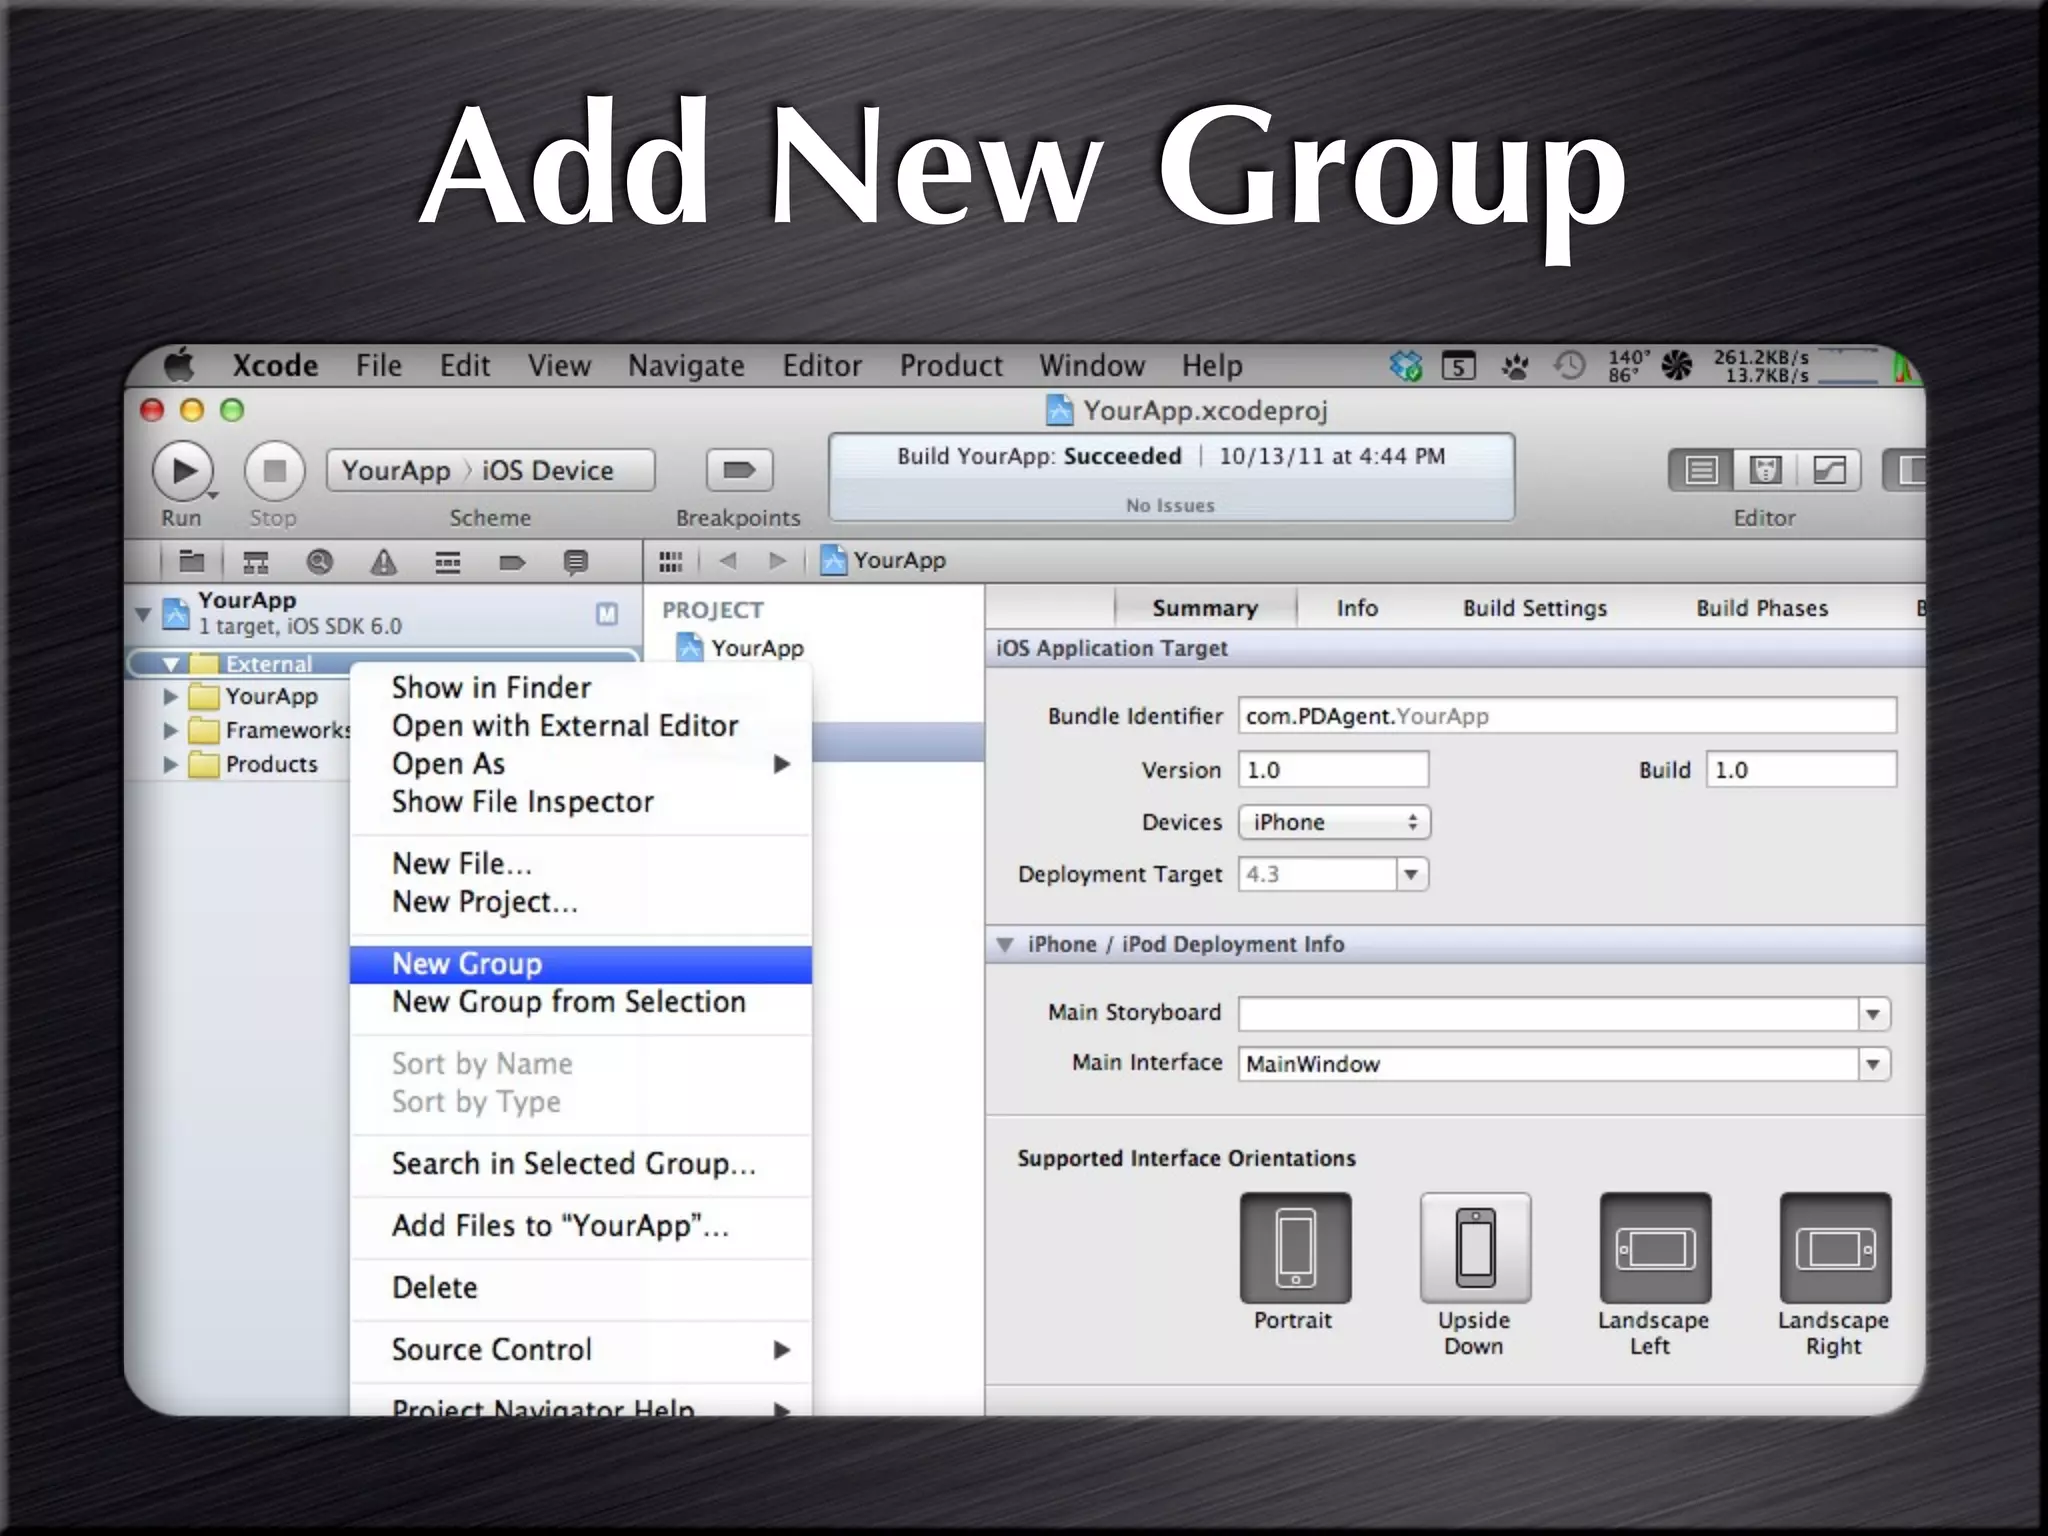Viewport: 2048px width, 1536px height.
Task: Show the Breakpoint navigator icon
Action: [512, 562]
